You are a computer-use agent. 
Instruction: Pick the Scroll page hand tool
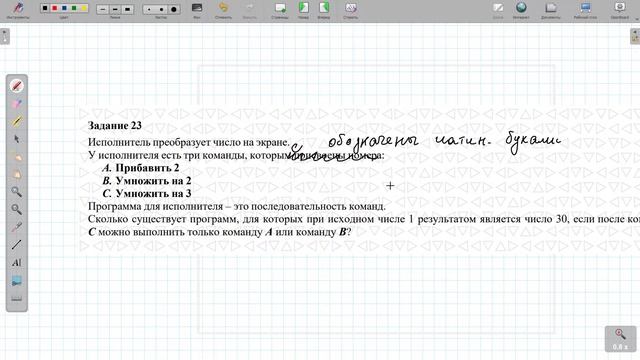[x=17, y=174]
